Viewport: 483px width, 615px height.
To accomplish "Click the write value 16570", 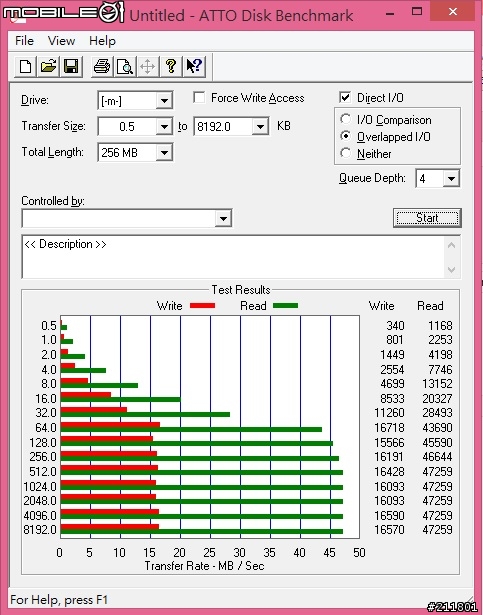I will (x=389, y=530).
